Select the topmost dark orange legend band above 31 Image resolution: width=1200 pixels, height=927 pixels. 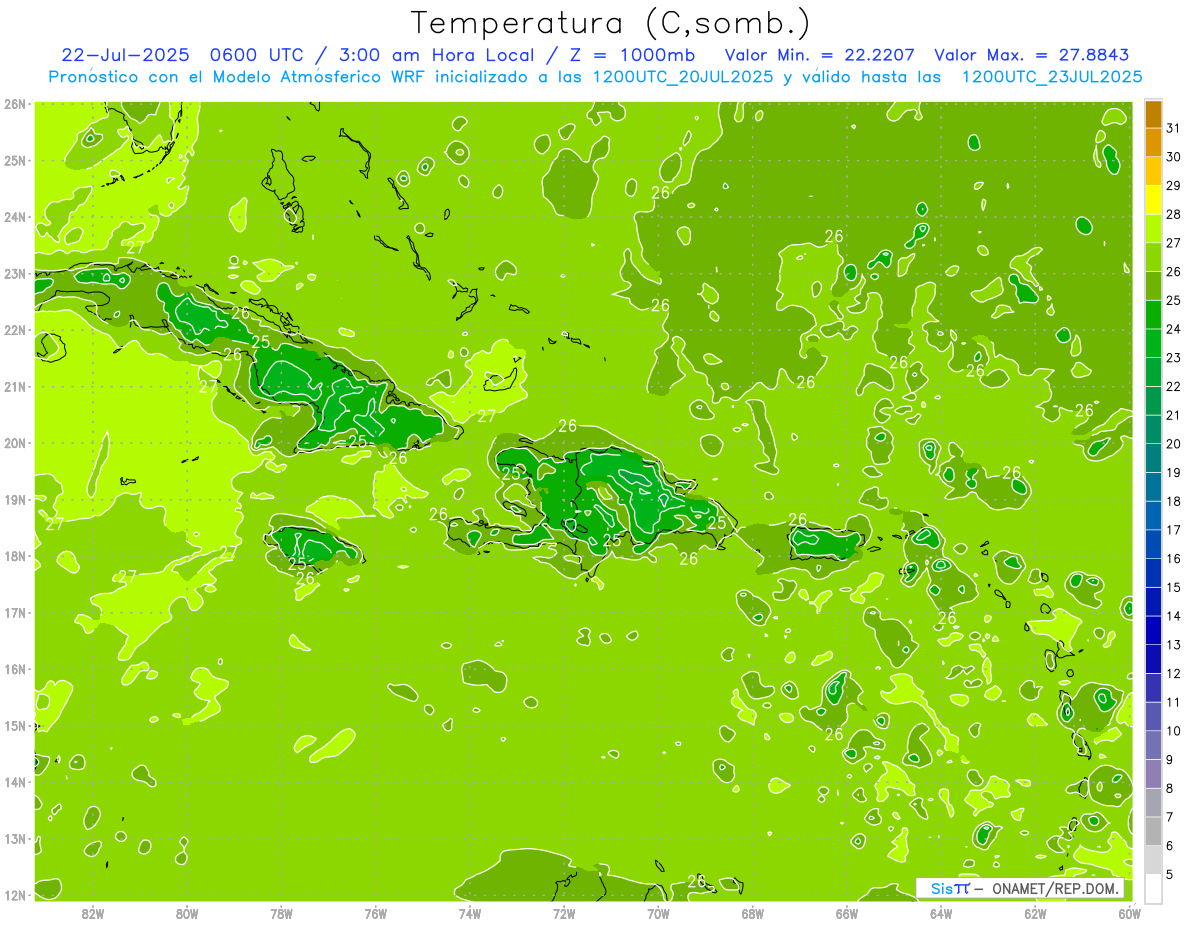[x=1153, y=113]
